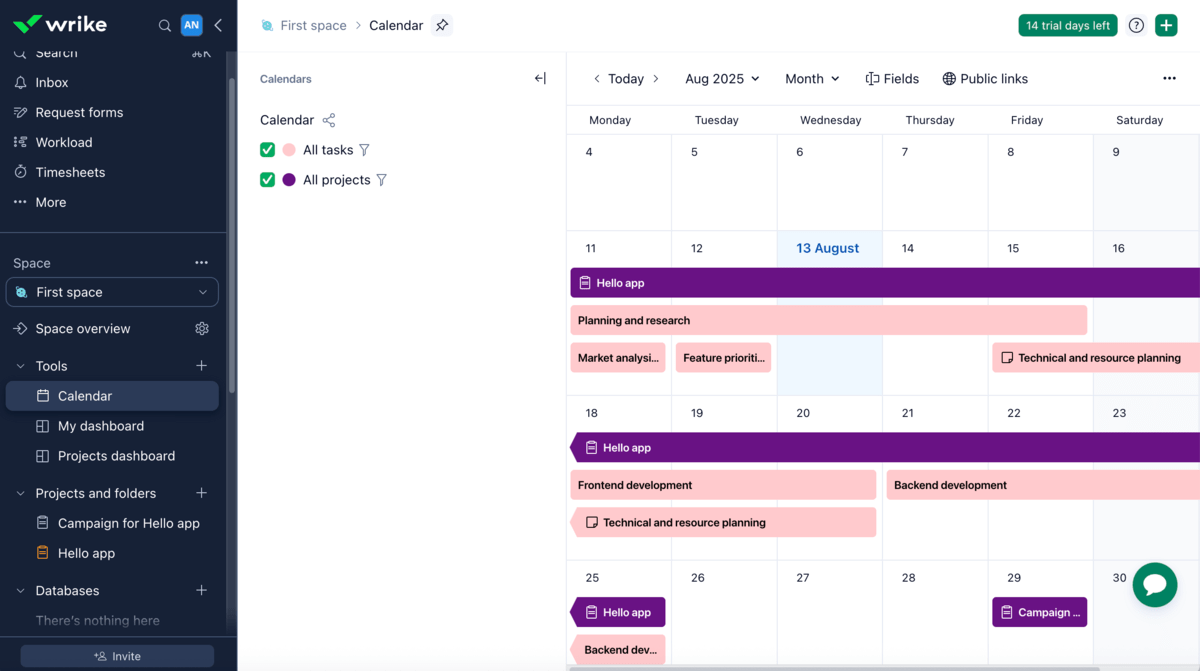Click the pink color dot next to All tasks

287,149
